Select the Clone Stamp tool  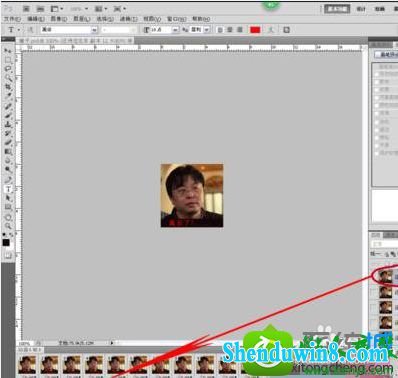pyautogui.click(x=8, y=125)
